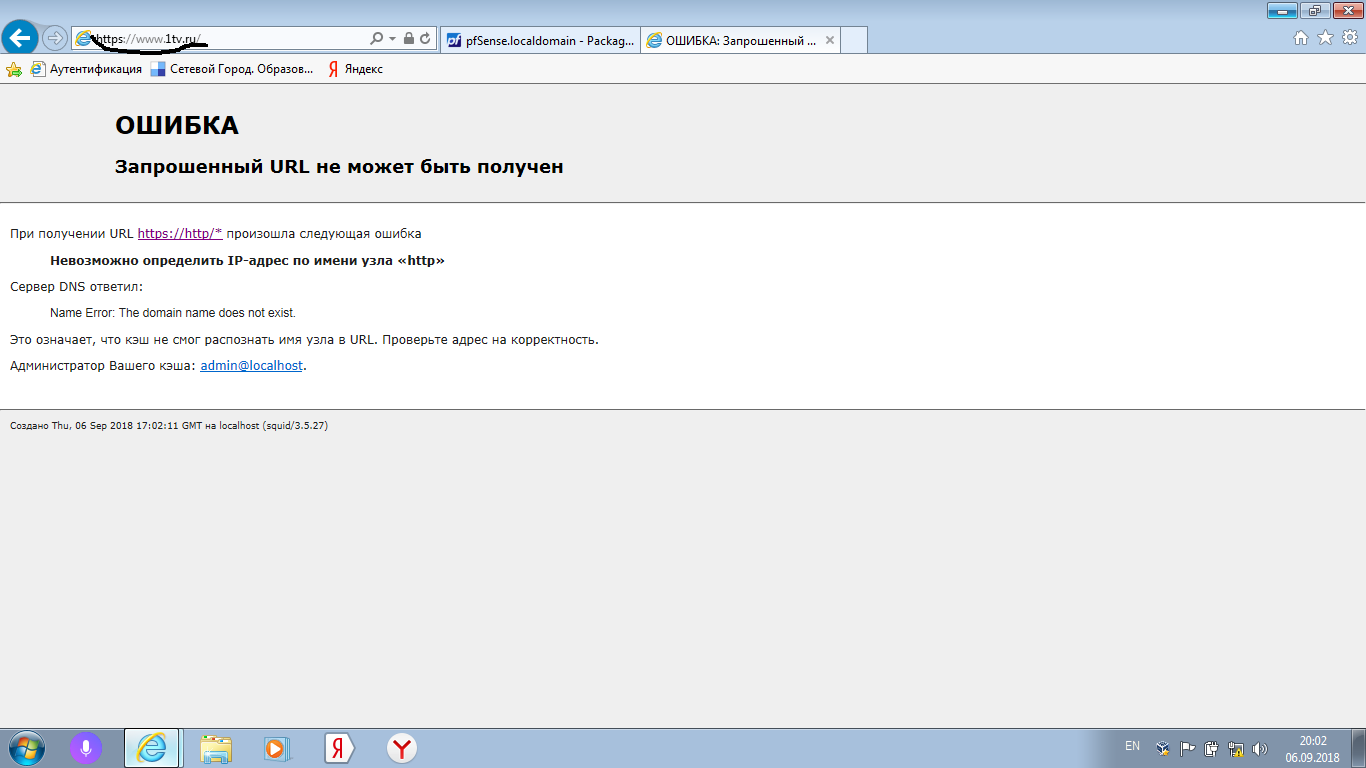Click the security lock icon in address bar
Viewport: 1366px width, 768px height.
(x=409, y=39)
